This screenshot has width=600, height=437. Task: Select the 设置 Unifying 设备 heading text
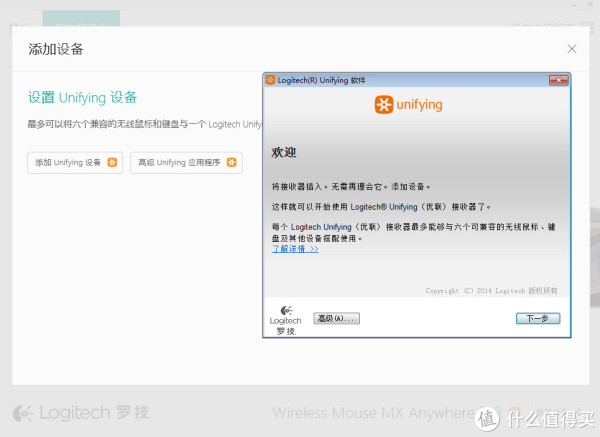click(82, 98)
